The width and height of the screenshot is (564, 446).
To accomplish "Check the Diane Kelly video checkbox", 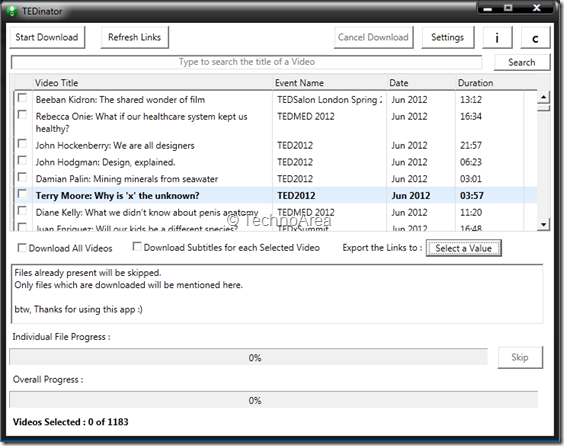I will click(x=22, y=211).
